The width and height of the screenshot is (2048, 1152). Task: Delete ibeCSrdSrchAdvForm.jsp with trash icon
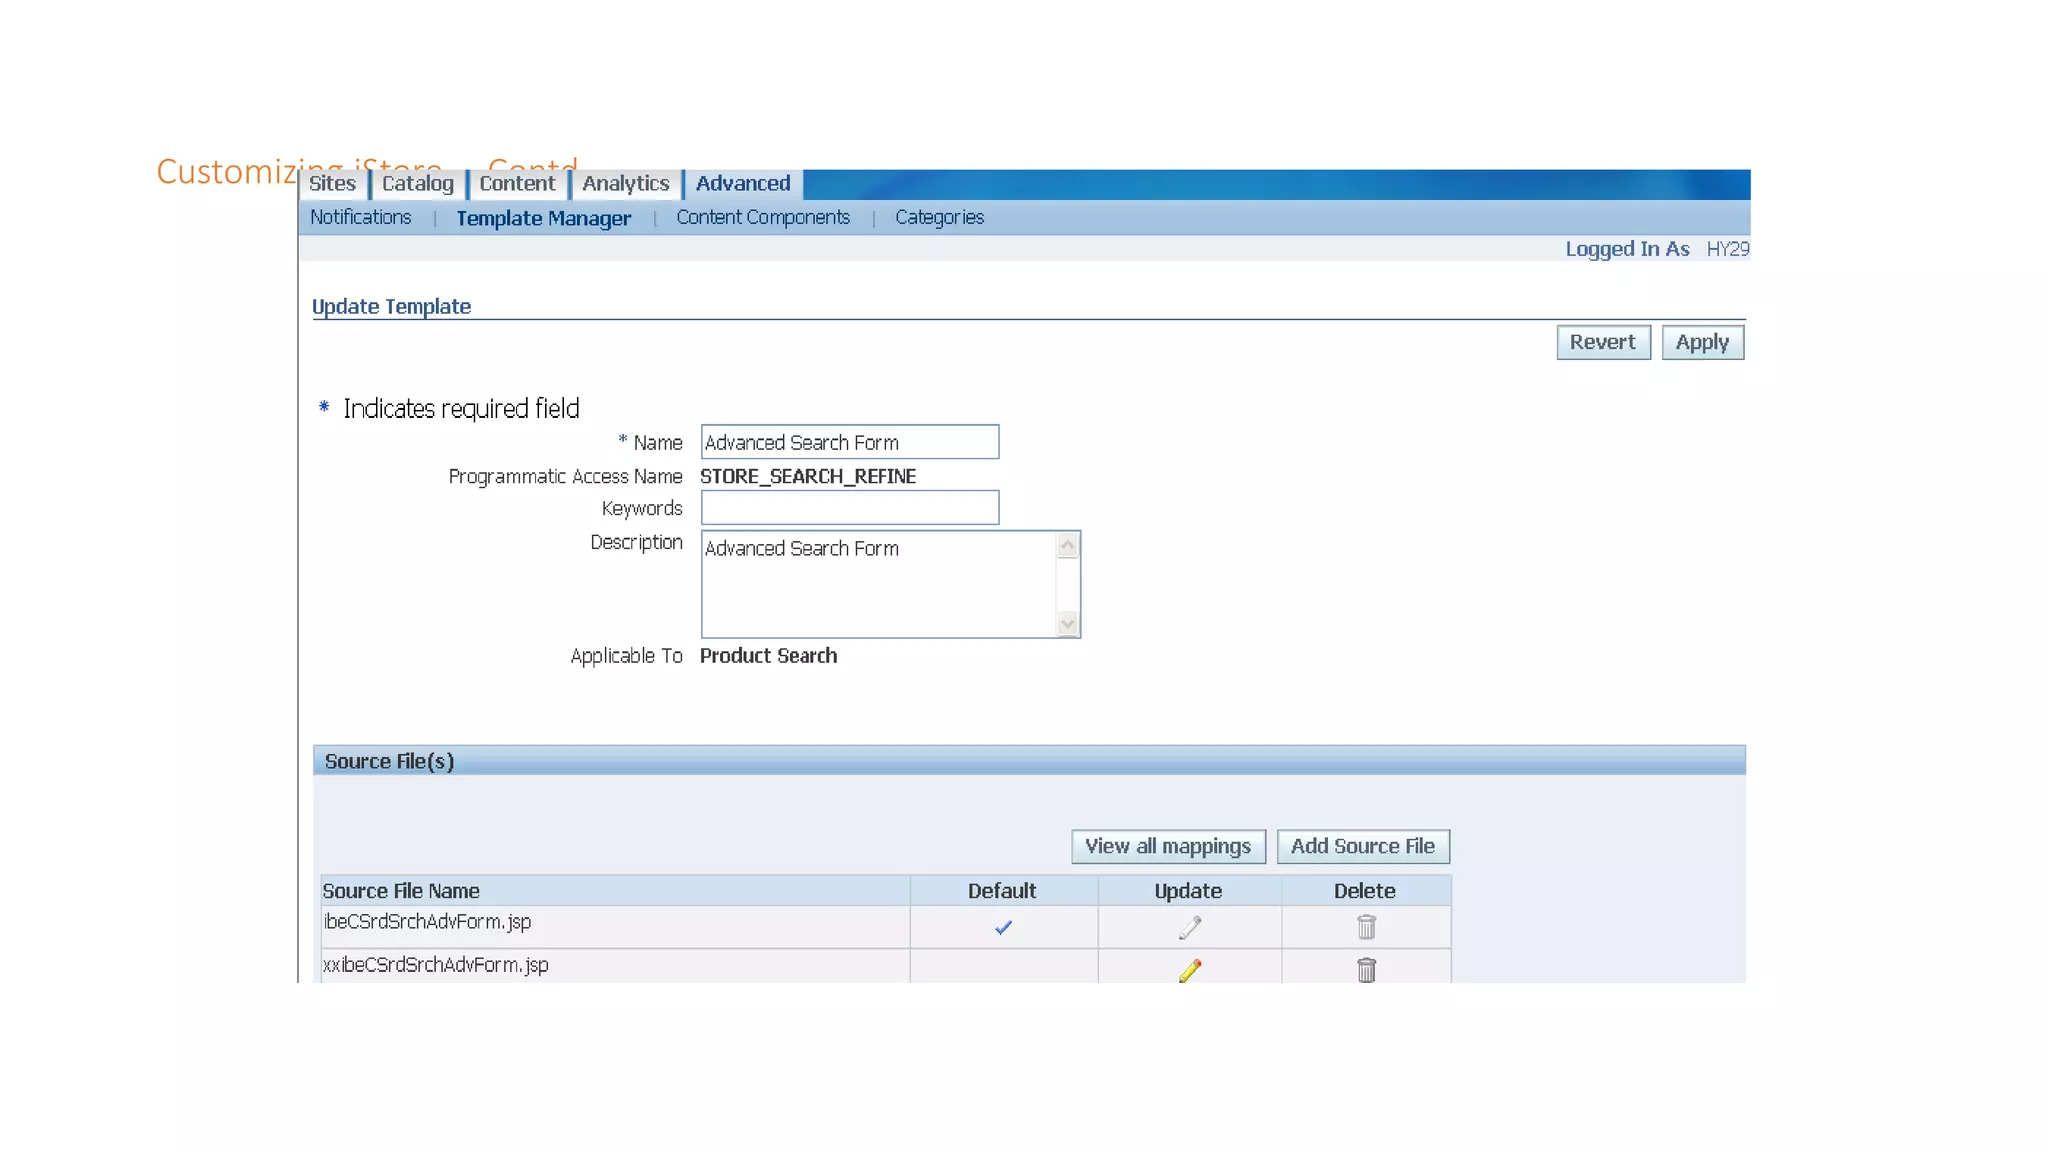point(1366,928)
